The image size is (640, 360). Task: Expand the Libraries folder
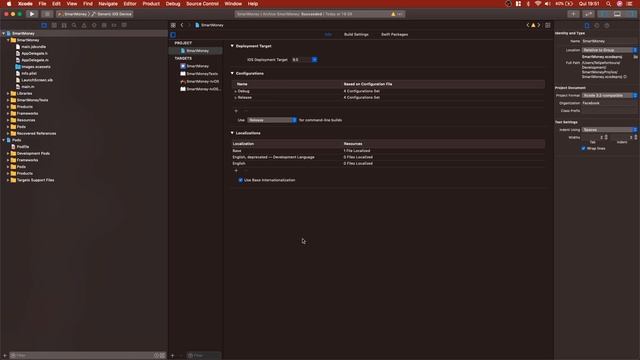tap(8, 93)
